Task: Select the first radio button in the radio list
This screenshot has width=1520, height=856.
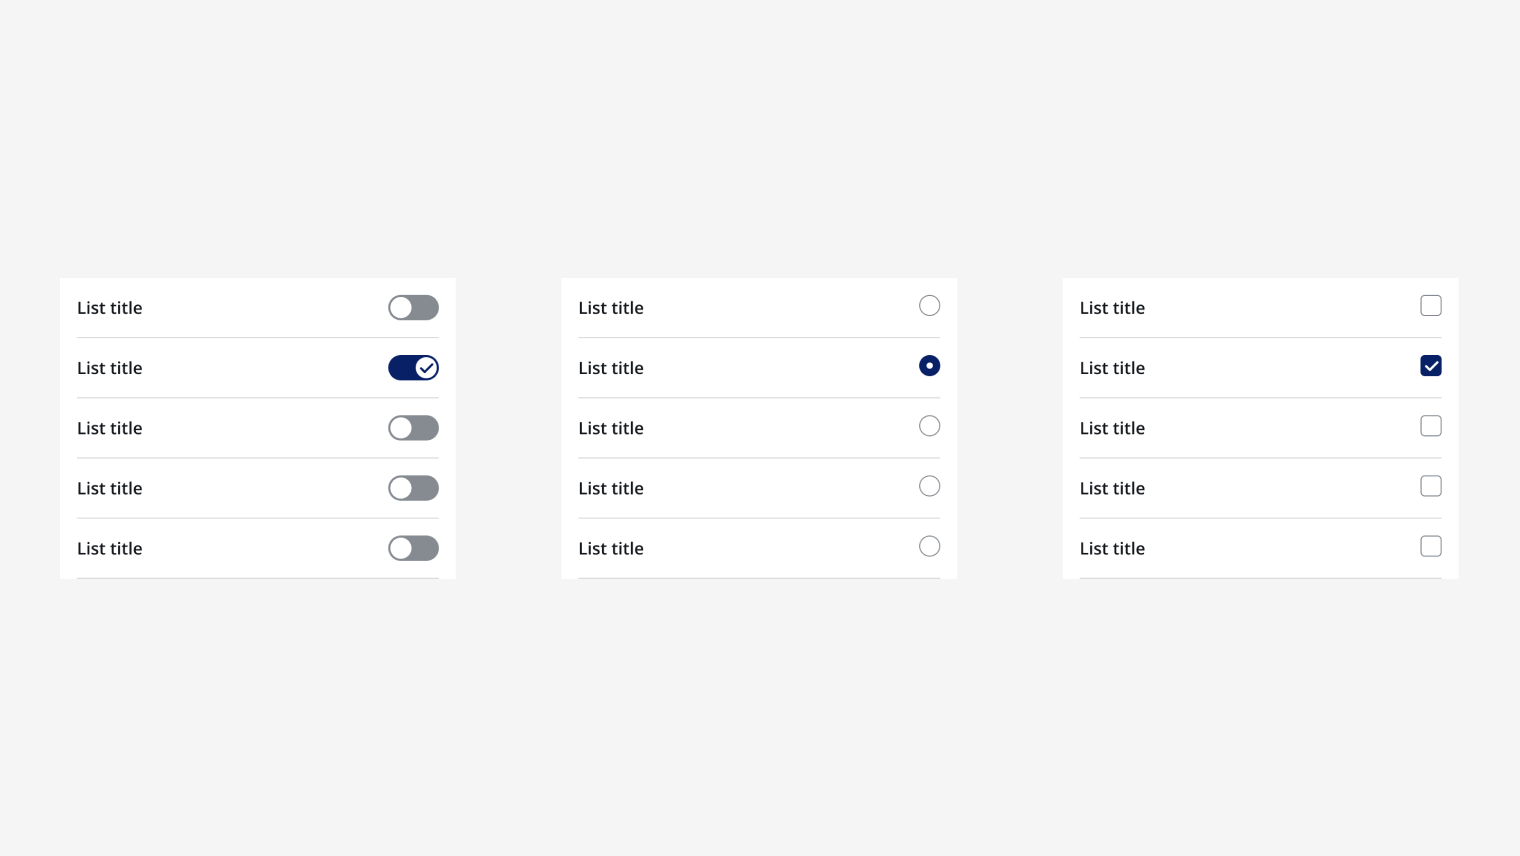Action: point(929,306)
